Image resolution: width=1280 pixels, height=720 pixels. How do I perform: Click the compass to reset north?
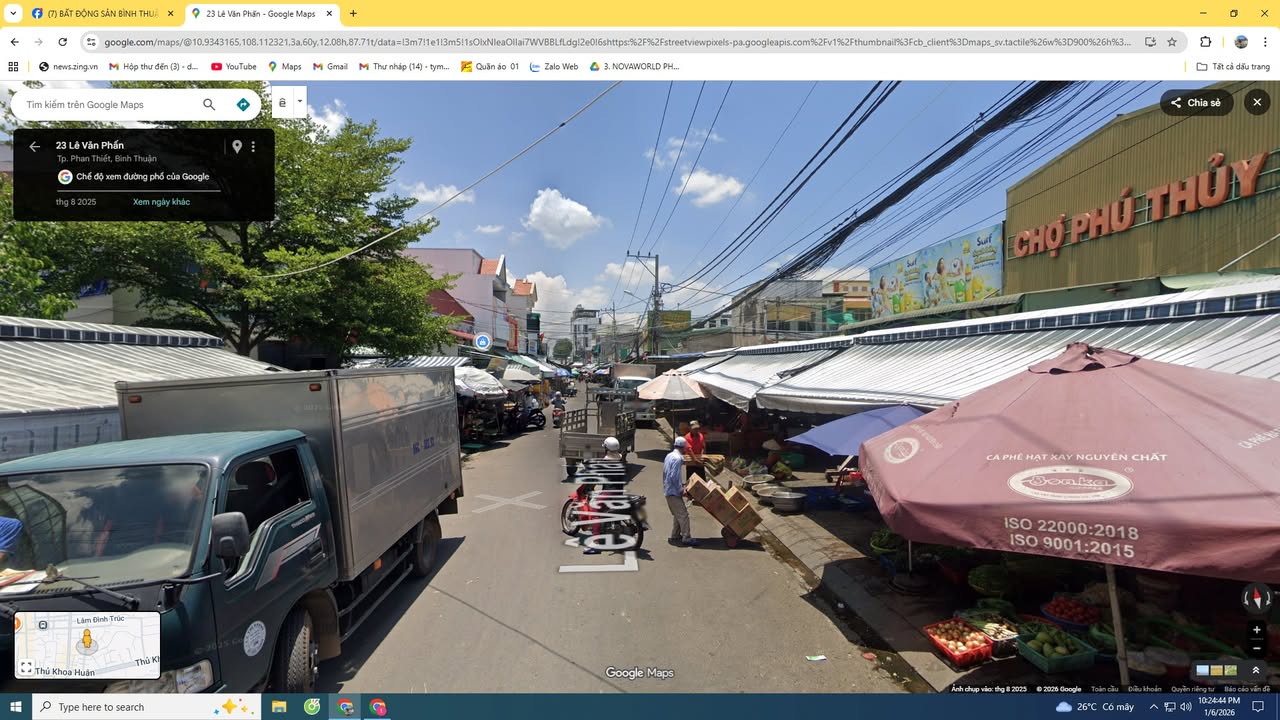click(x=1256, y=598)
